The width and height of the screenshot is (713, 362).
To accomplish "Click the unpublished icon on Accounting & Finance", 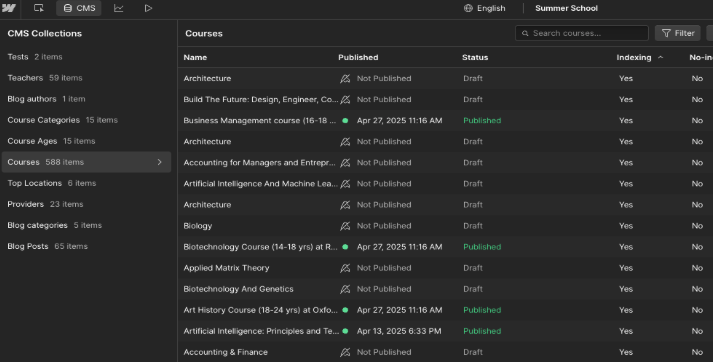I will [x=345, y=352].
